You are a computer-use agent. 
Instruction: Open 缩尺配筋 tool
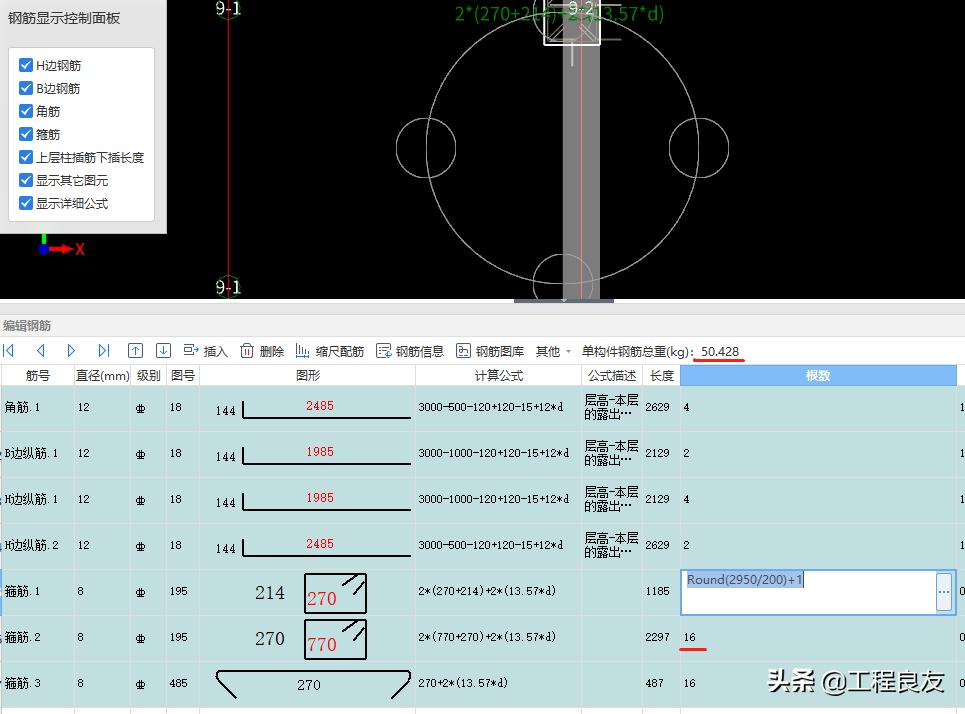(x=329, y=351)
